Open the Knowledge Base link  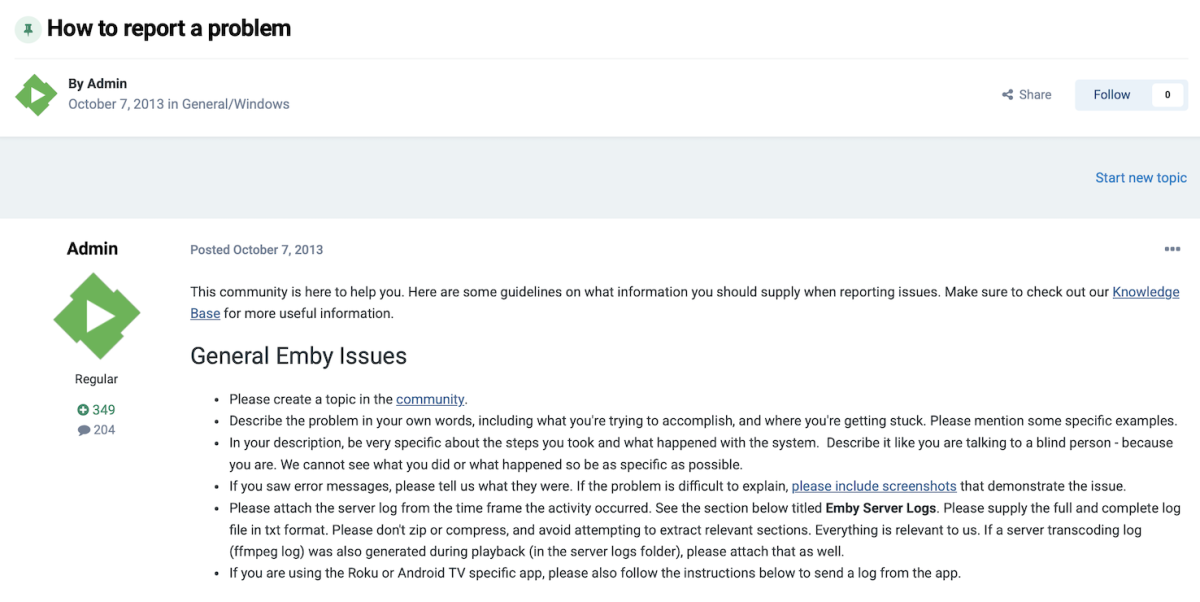[x=1146, y=291]
